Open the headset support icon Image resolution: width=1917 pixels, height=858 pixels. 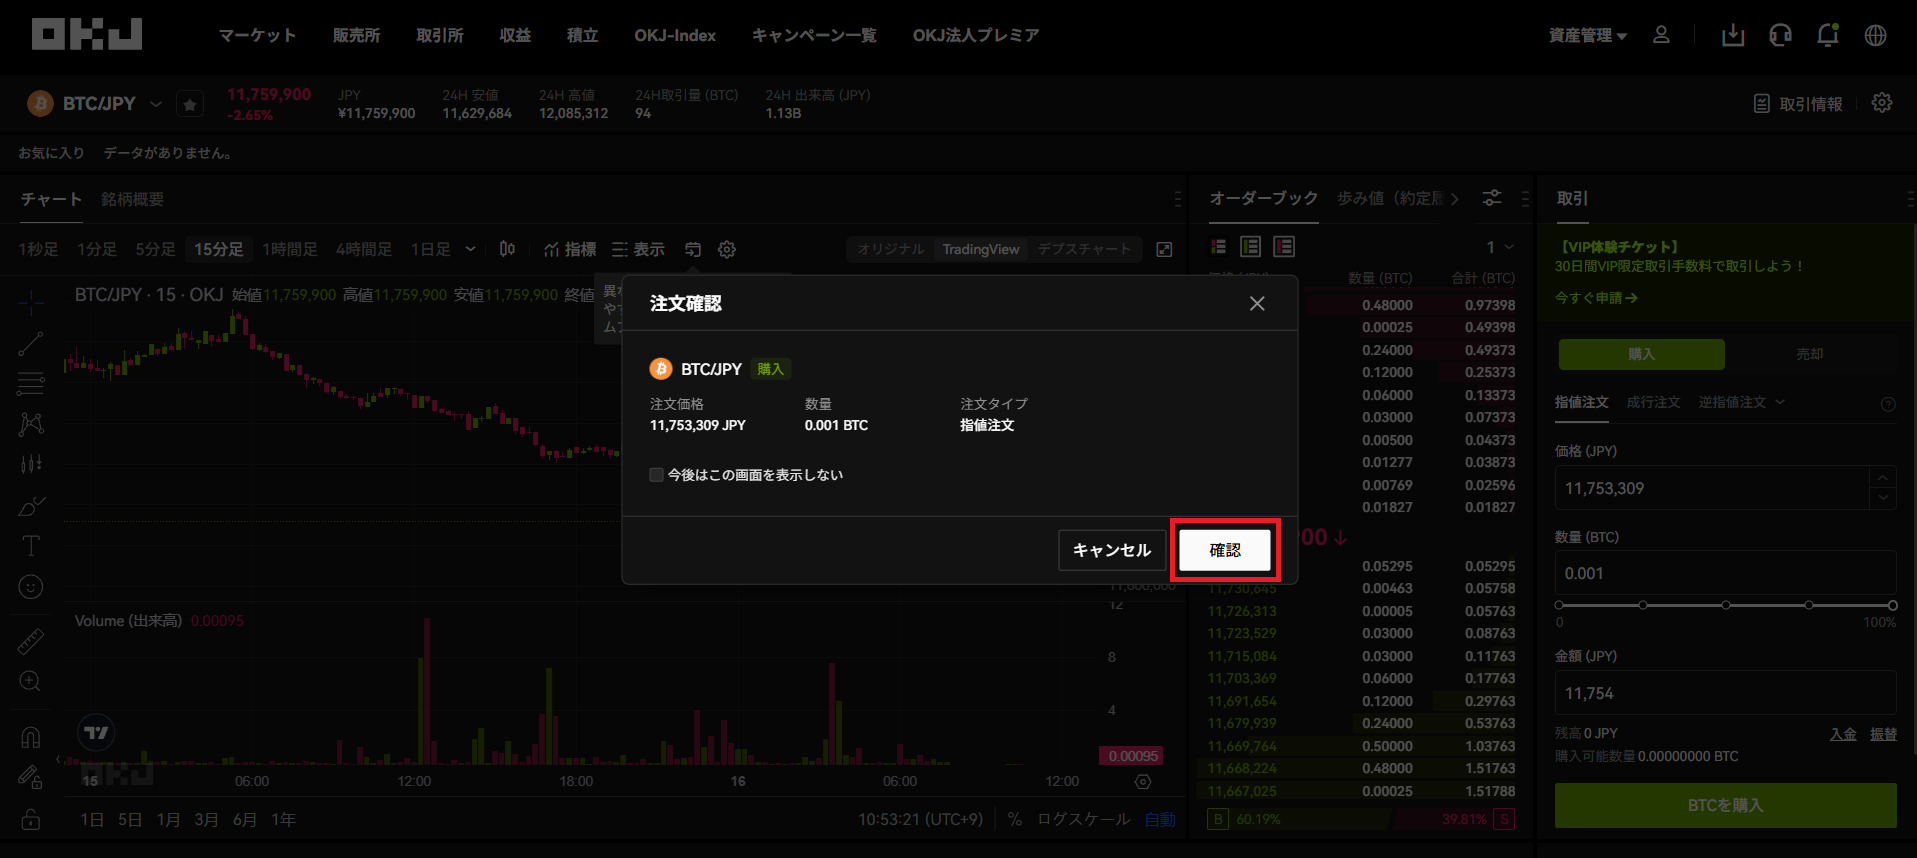1780,35
